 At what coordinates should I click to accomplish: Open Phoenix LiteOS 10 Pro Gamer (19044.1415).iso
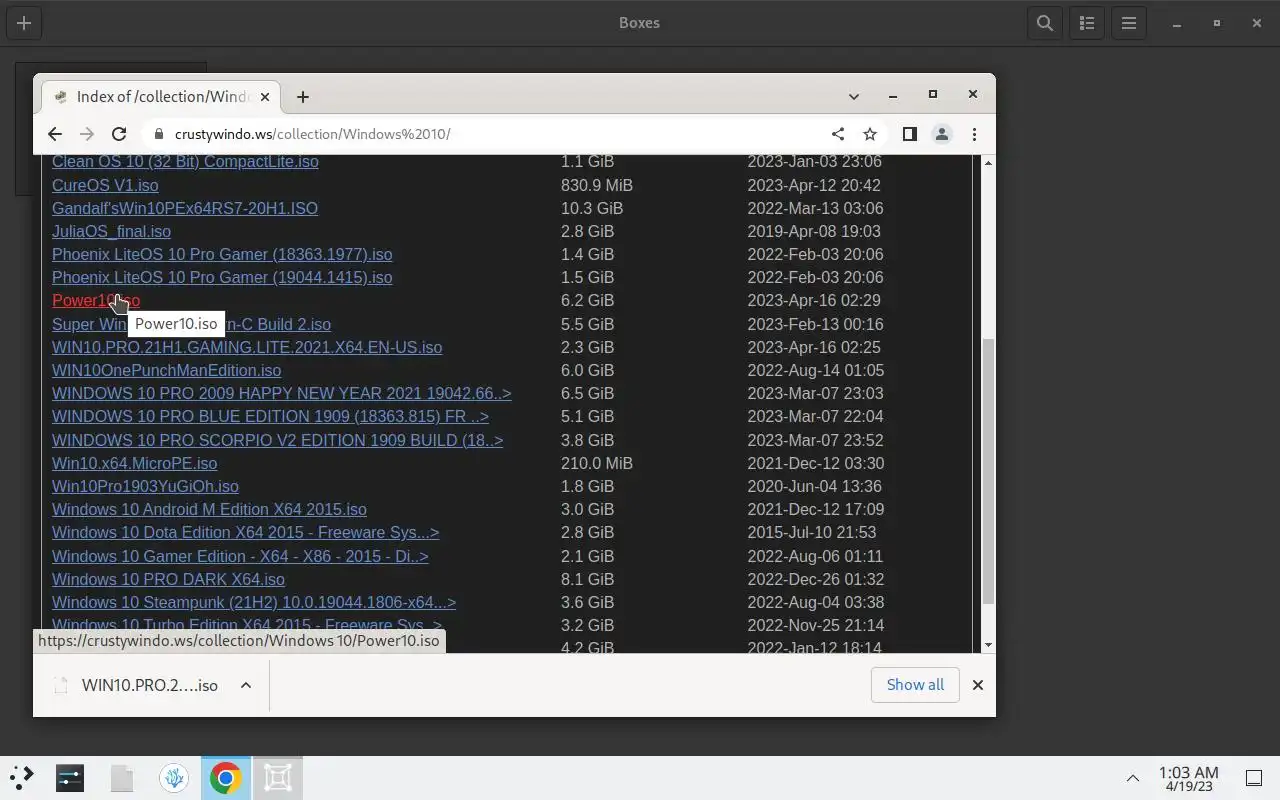point(222,277)
